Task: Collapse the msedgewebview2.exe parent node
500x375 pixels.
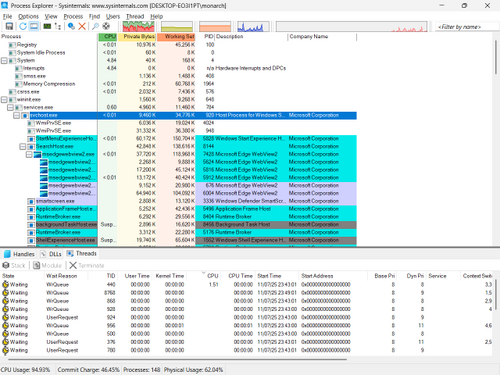Action: (x=29, y=154)
